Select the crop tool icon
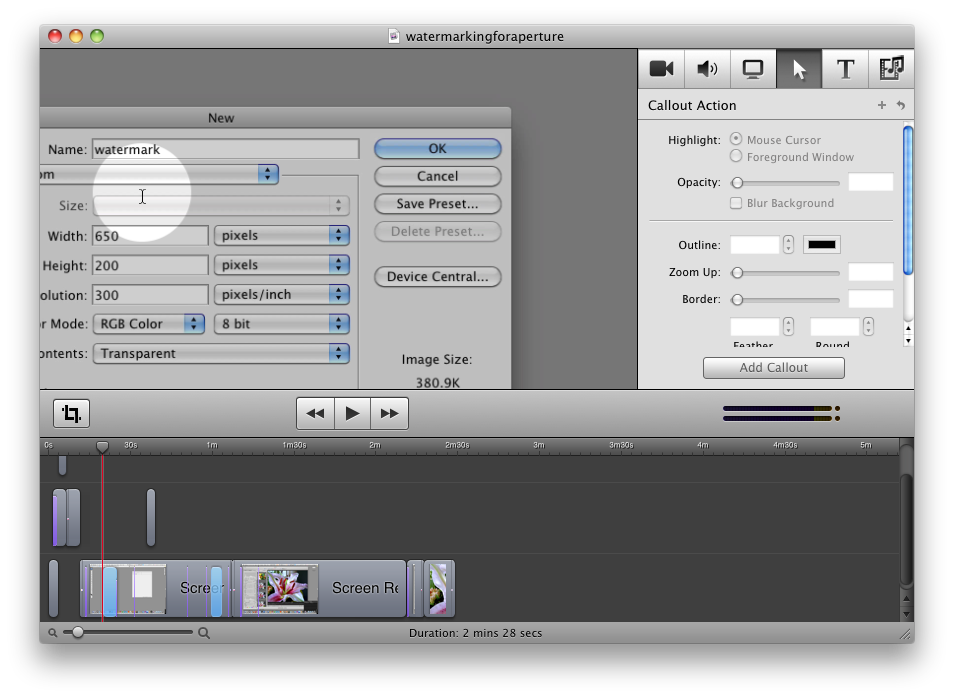The height and width of the screenshot is (698, 954). click(71, 413)
